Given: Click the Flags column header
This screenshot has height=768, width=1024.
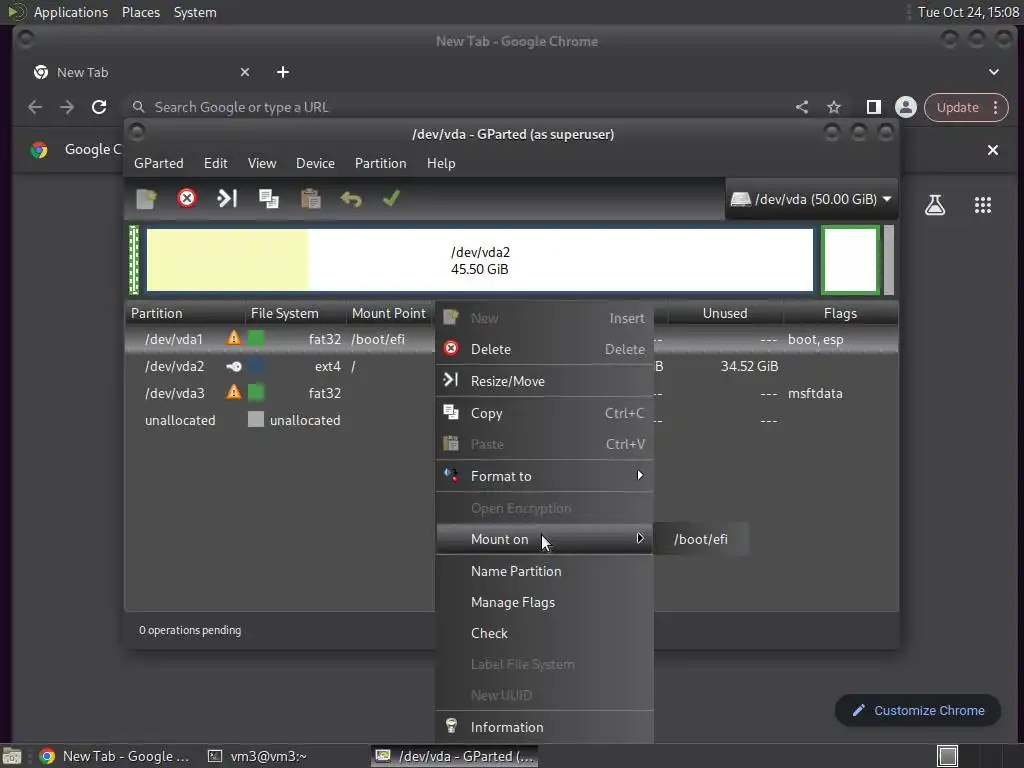Looking at the screenshot, I should point(840,313).
